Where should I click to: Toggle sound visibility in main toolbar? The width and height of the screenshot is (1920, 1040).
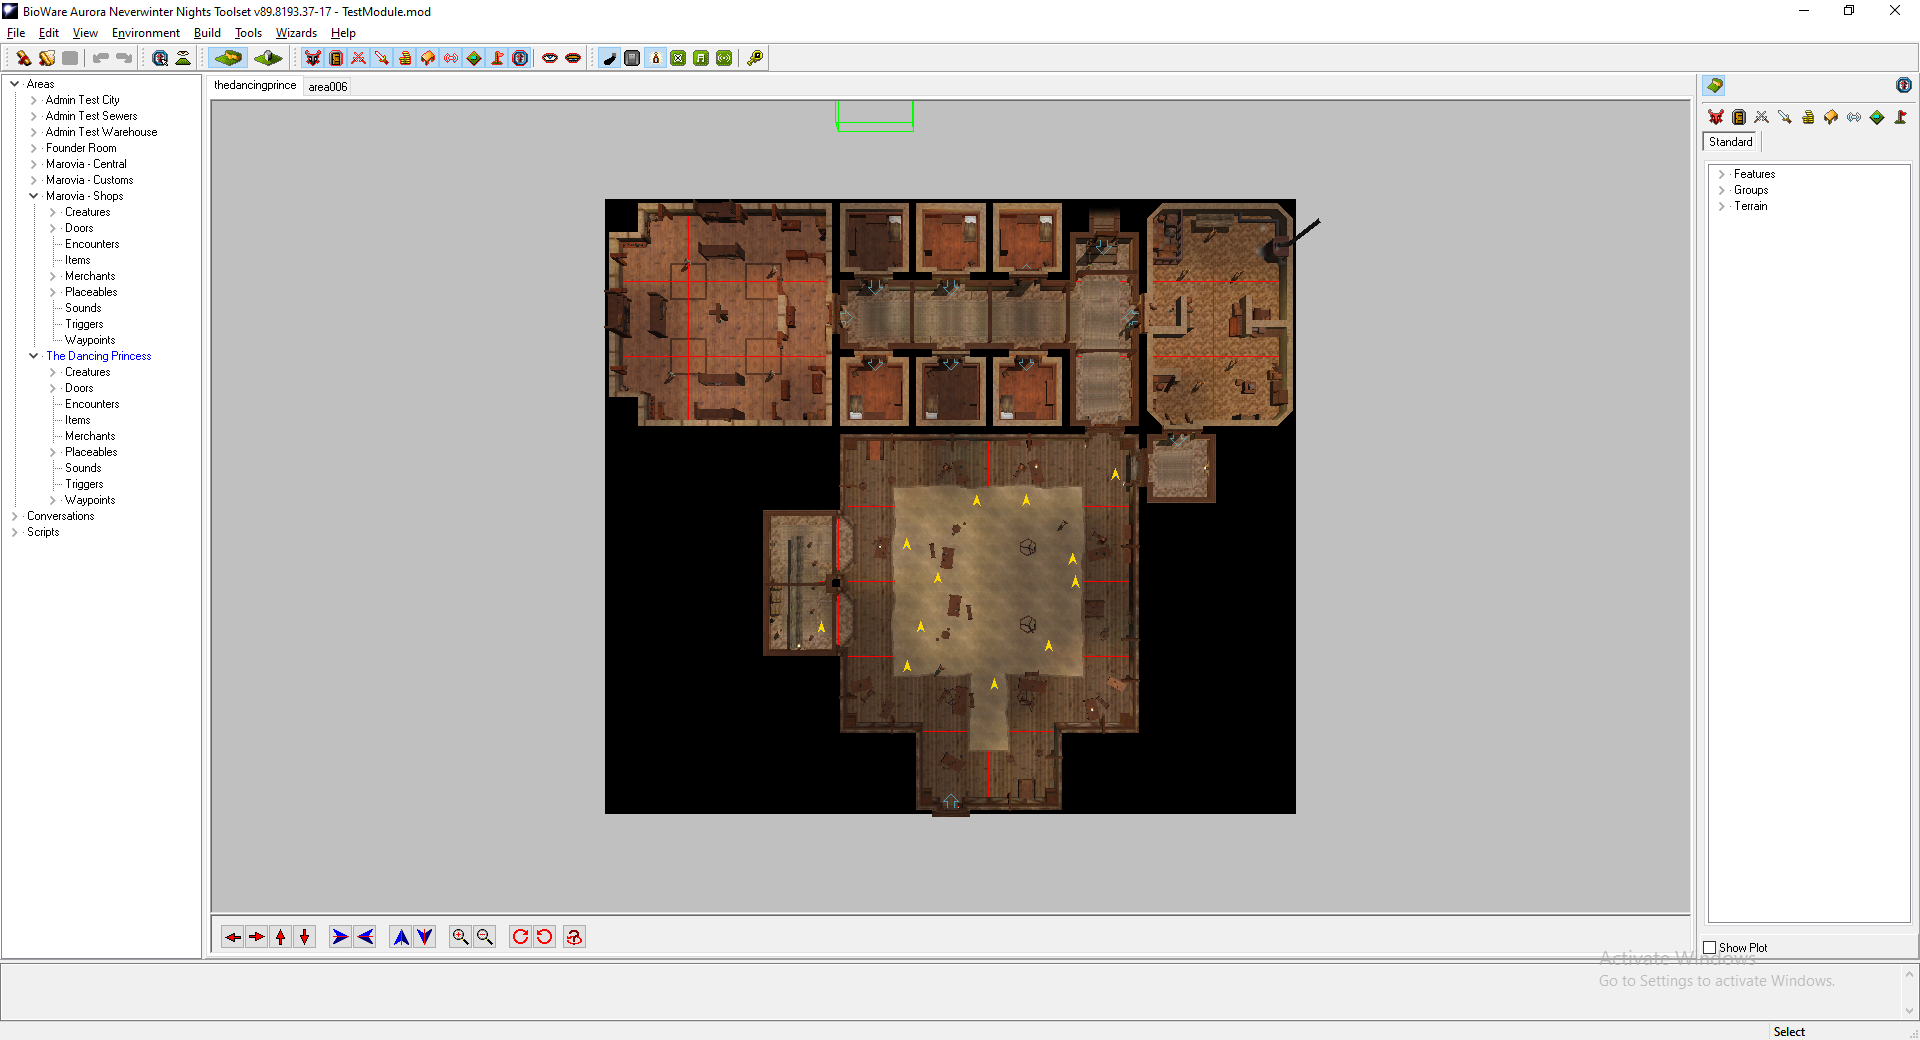tap(451, 58)
